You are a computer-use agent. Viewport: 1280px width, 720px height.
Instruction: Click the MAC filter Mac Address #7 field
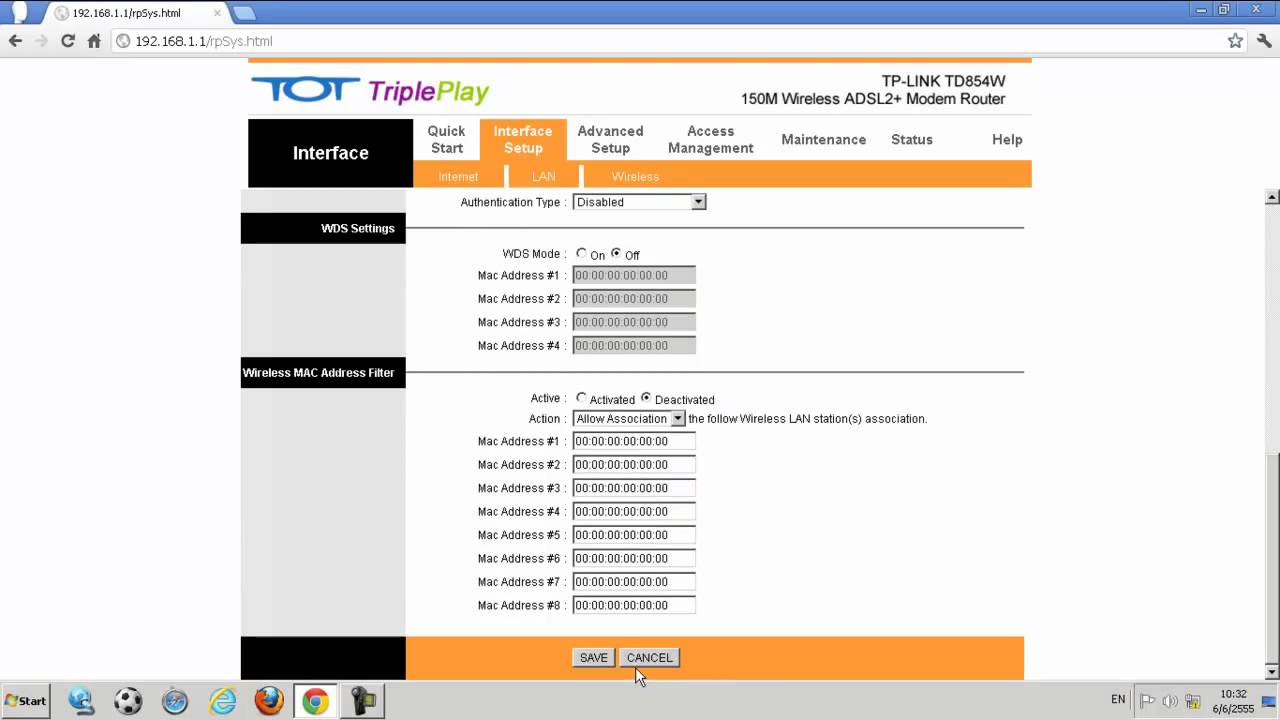634,582
